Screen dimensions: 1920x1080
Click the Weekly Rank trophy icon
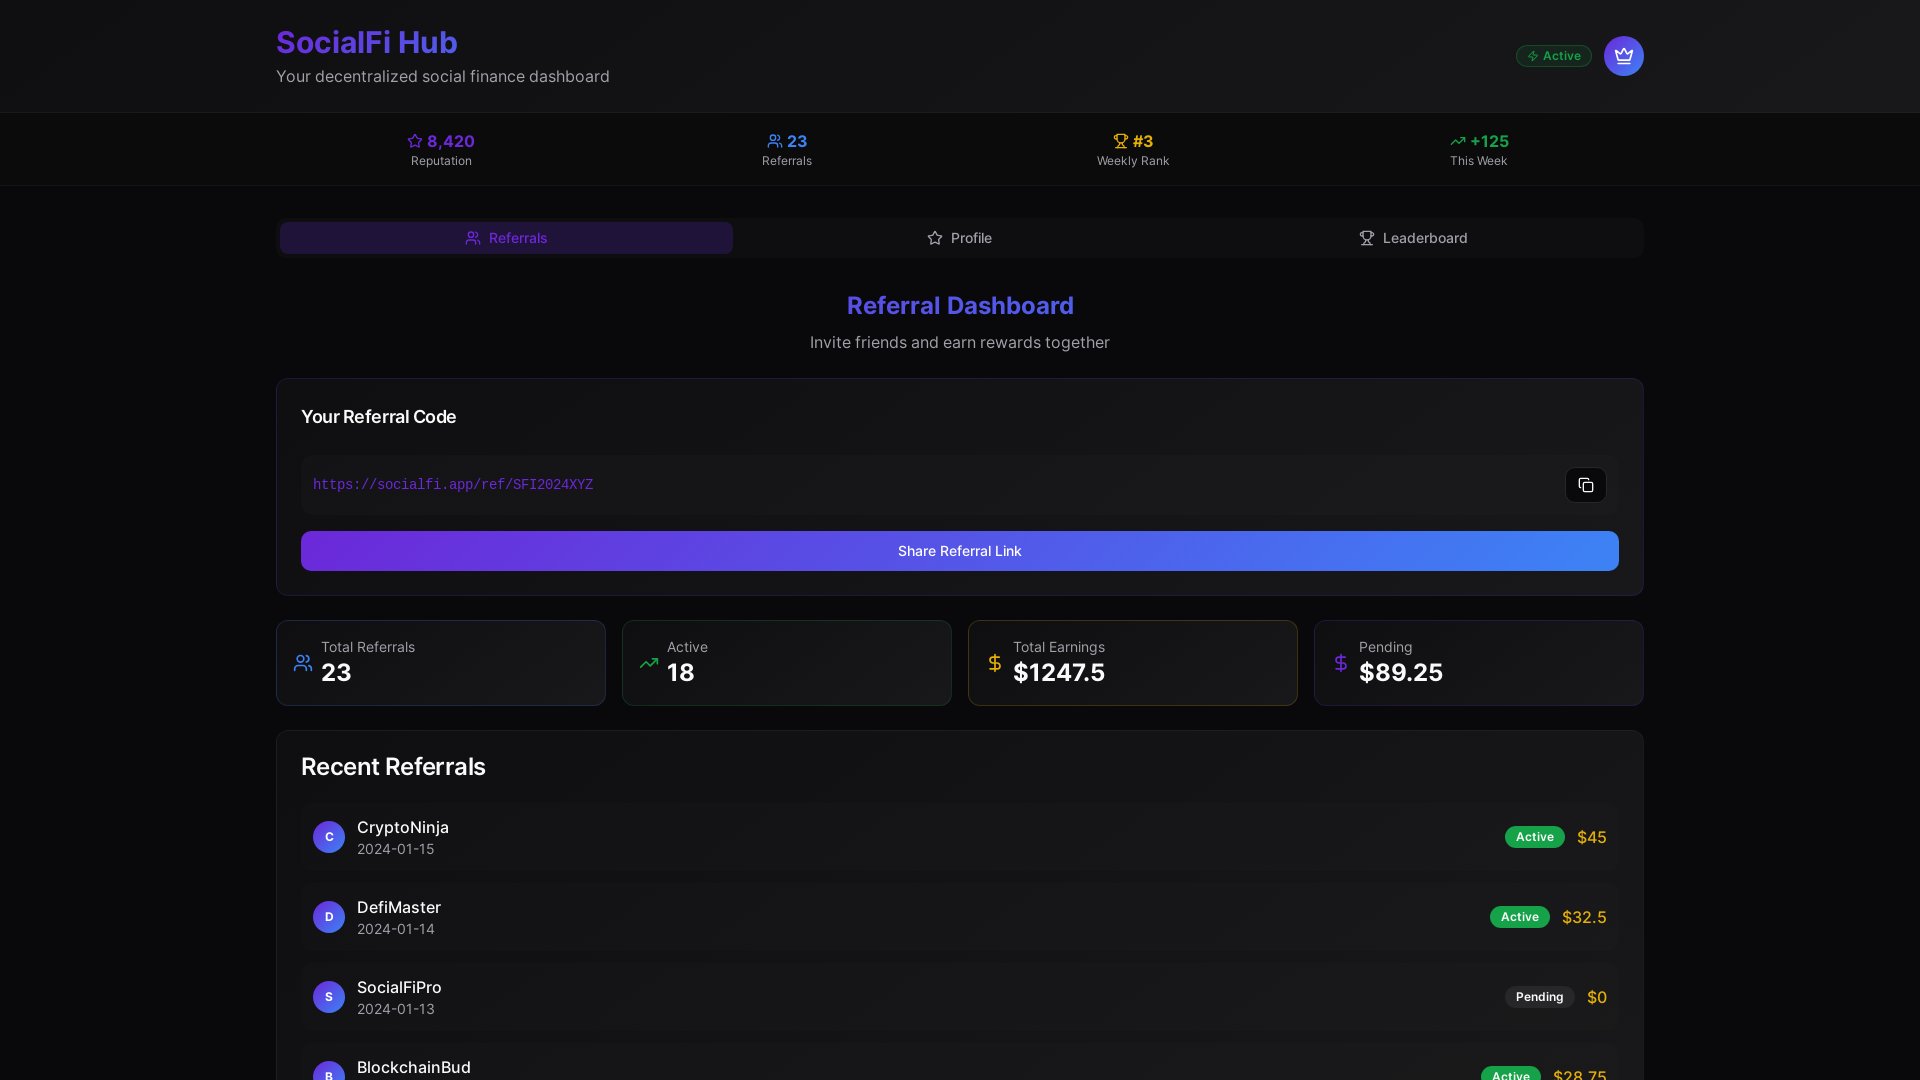click(x=1120, y=141)
